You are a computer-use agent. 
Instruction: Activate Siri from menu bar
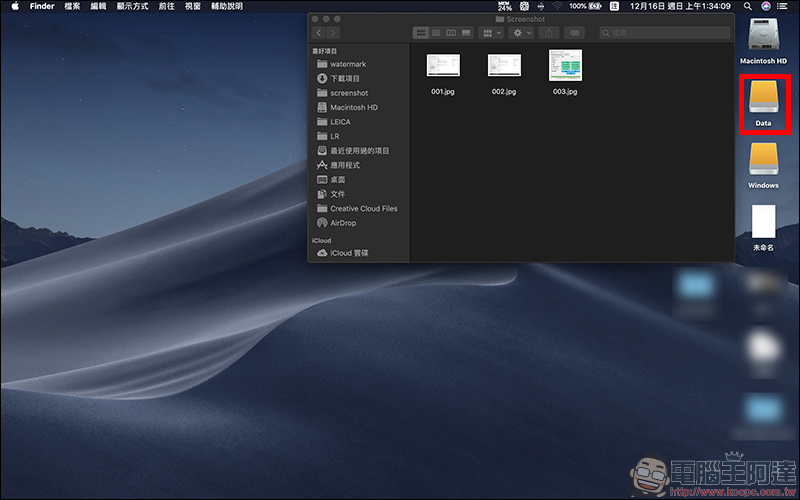click(765, 6)
